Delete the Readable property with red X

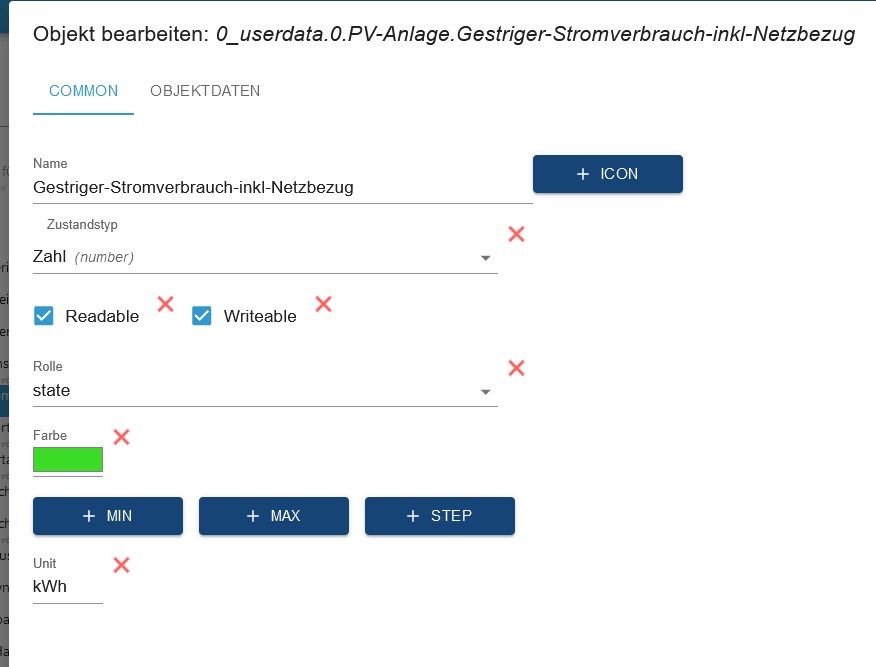(x=166, y=303)
